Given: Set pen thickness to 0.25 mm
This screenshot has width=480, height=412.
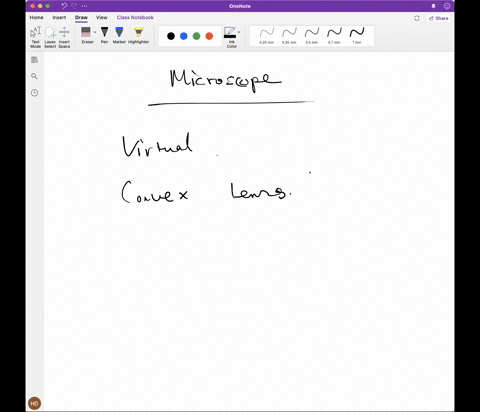Looking at the screenshot, I should click(267, 36).
